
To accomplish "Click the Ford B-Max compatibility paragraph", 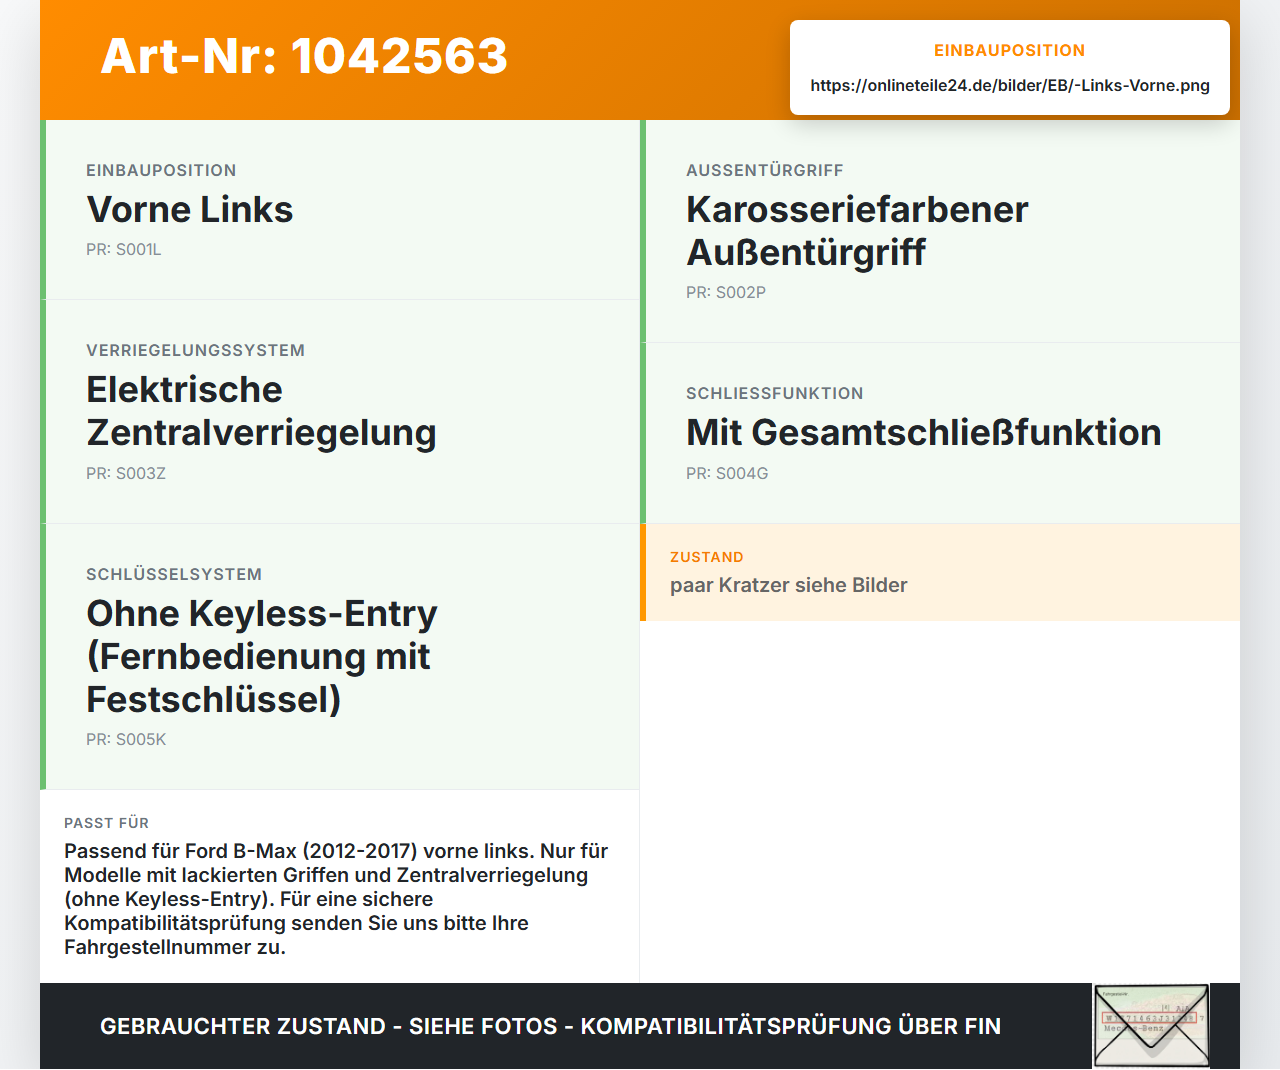I will click(336, 899).
